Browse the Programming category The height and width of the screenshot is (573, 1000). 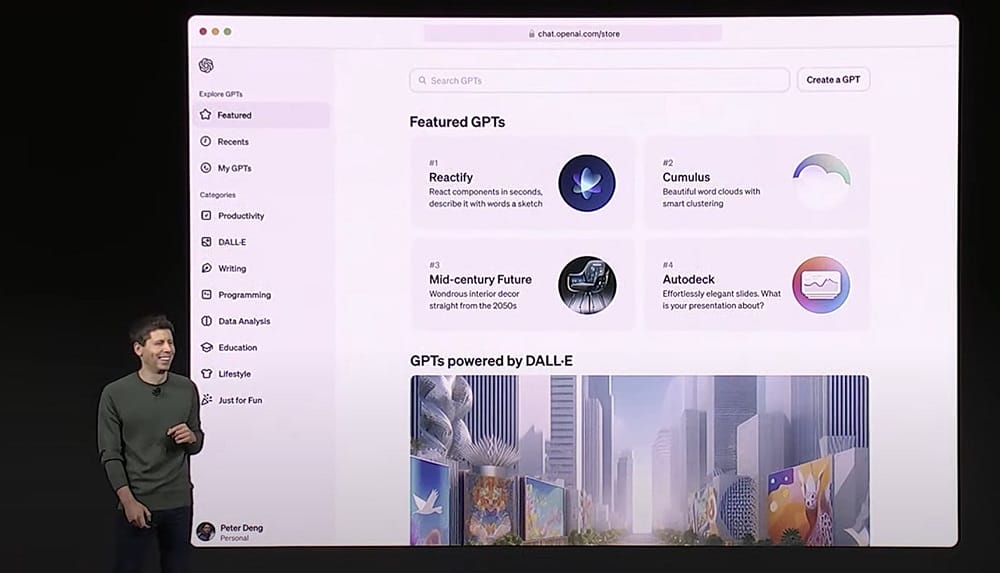click(x=244, y=295)
